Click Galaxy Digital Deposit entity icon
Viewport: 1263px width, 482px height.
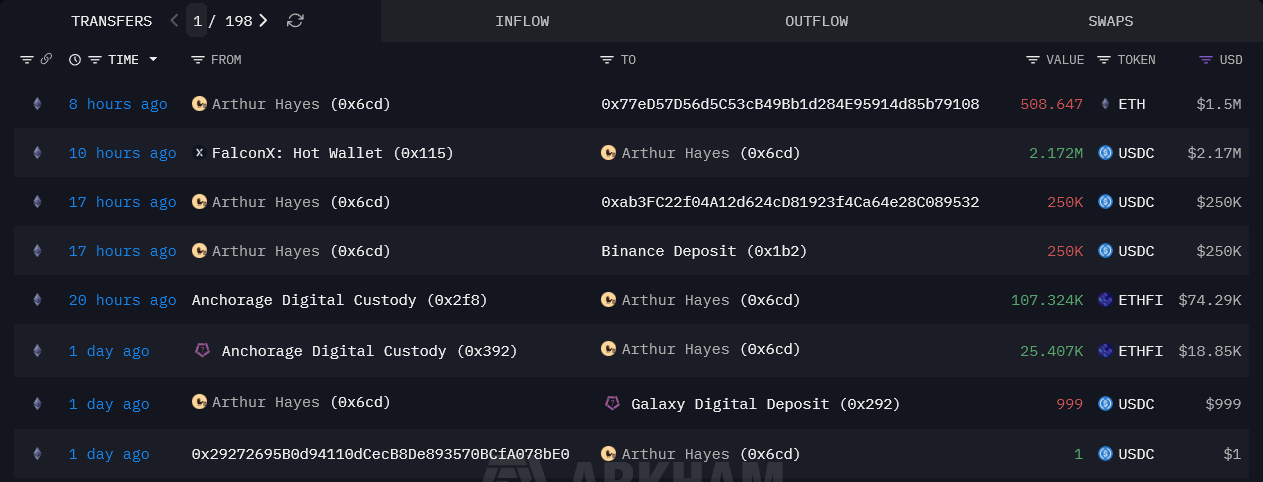pyautogui.click(x=612, y=403)
